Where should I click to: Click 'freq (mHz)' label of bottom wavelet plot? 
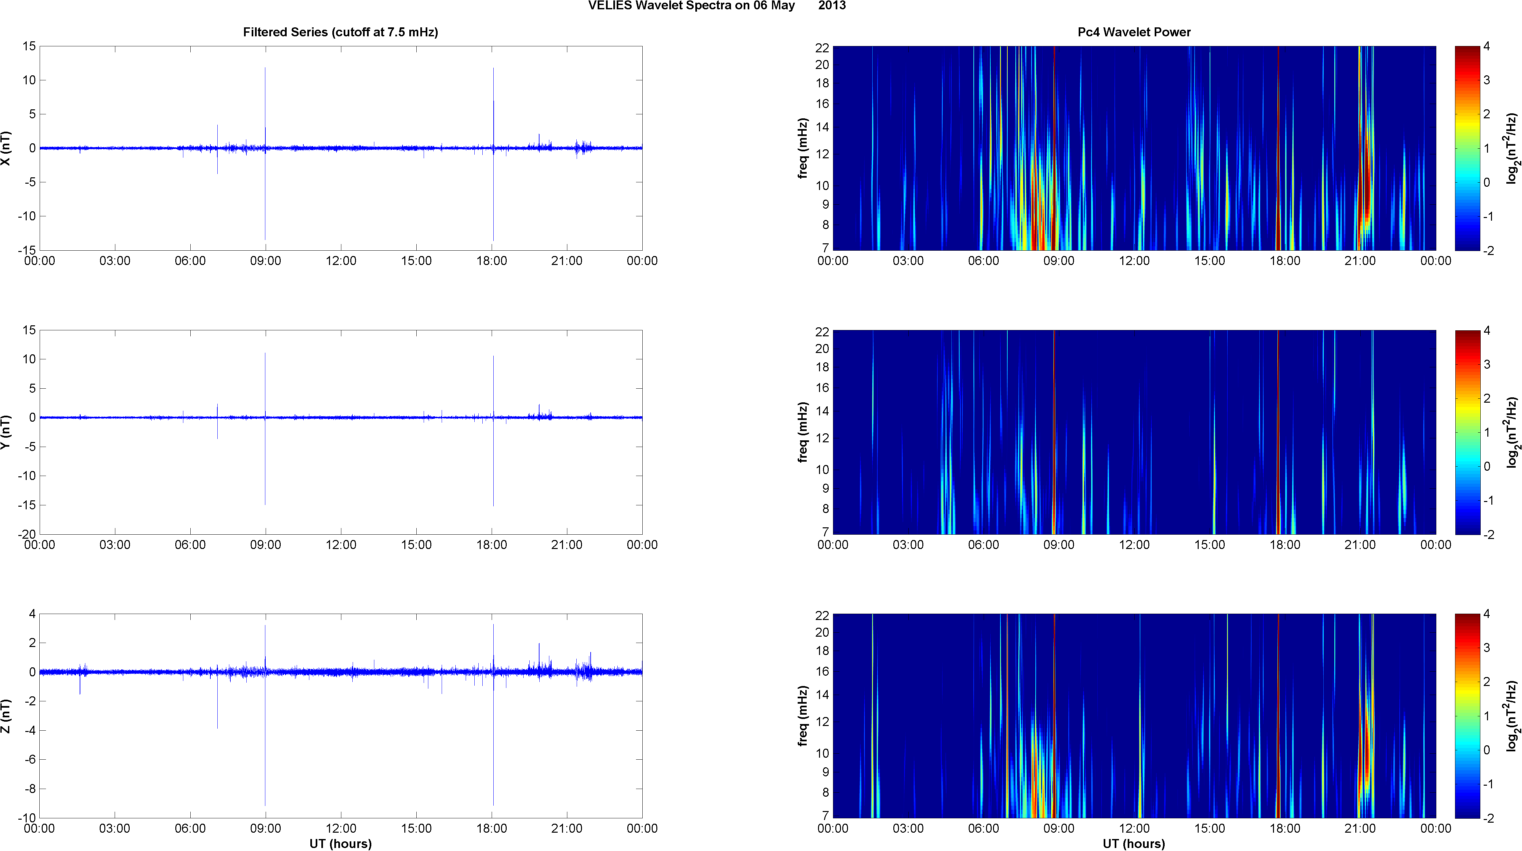pyautogui.click(x=803, y=716)
